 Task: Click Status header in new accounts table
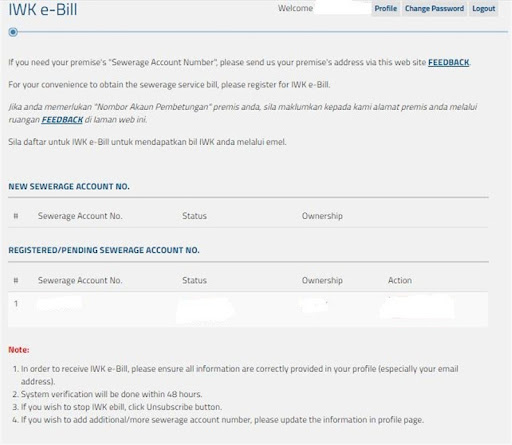[x=194, y=216]
